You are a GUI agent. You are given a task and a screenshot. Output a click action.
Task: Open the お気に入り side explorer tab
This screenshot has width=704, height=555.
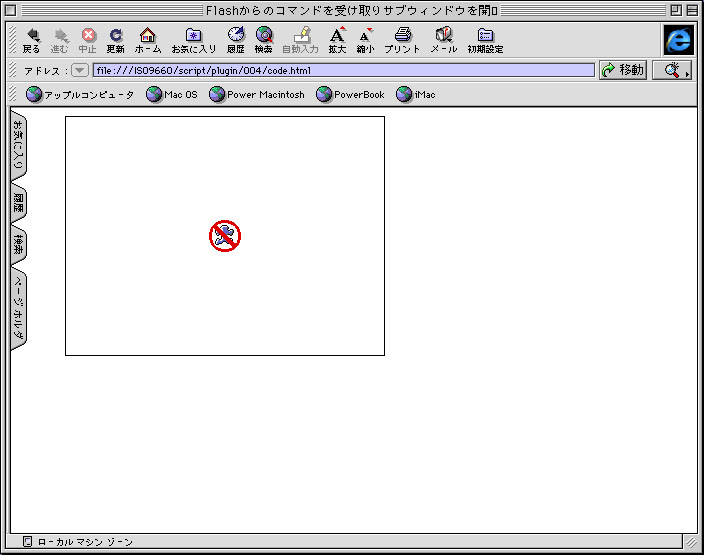[x=18, y=145]
